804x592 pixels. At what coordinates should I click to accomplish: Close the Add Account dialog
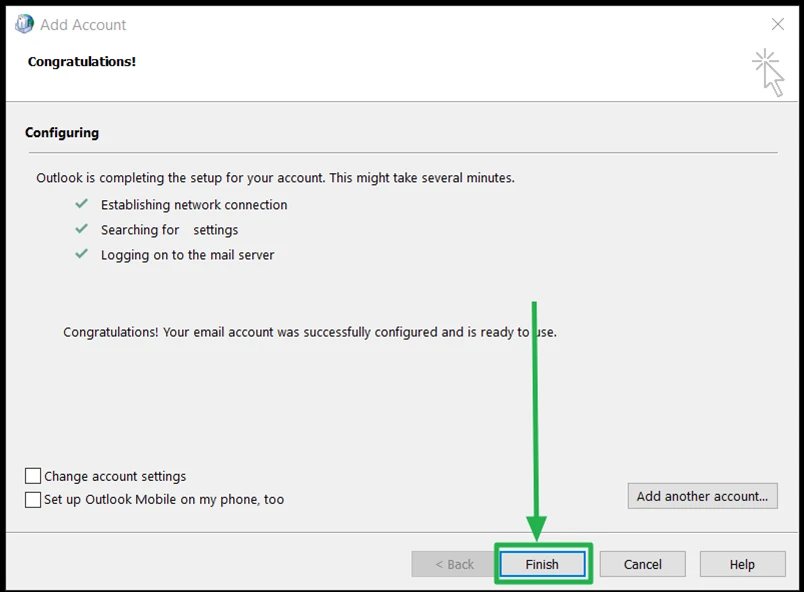coord(777,24)
